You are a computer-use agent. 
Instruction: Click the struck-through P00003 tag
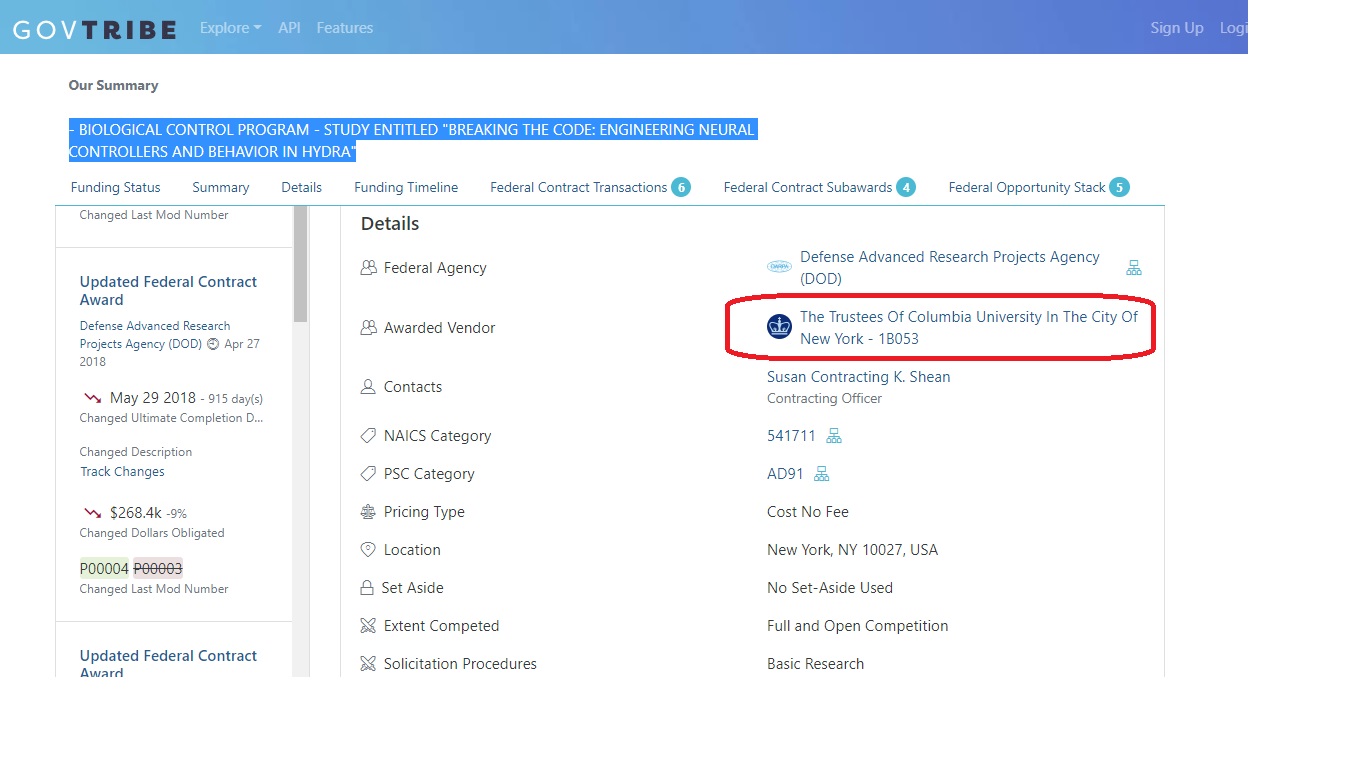click(158, 568)
